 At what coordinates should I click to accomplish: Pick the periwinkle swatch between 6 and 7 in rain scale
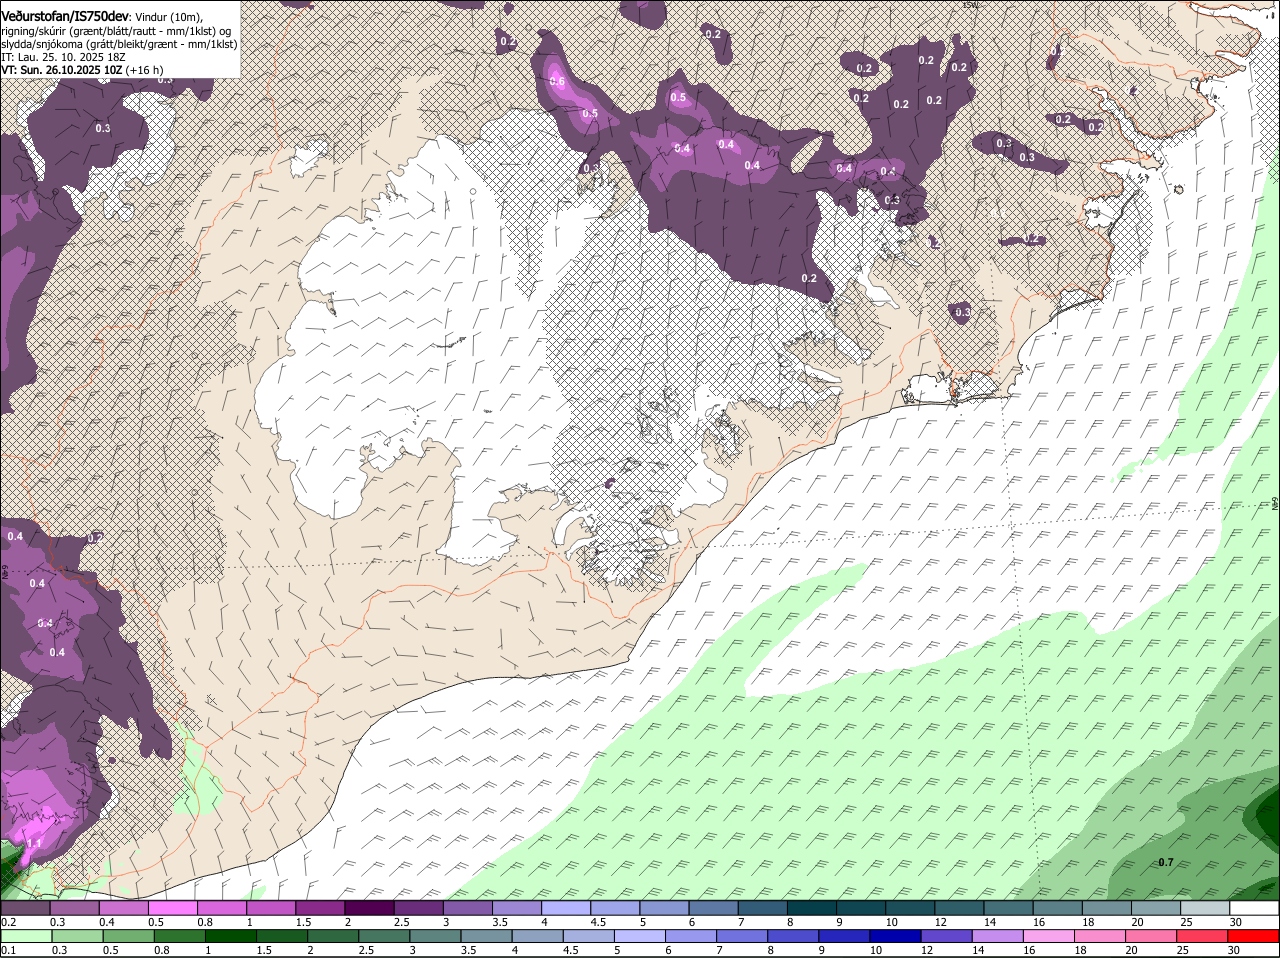click(x=691, y=936)
